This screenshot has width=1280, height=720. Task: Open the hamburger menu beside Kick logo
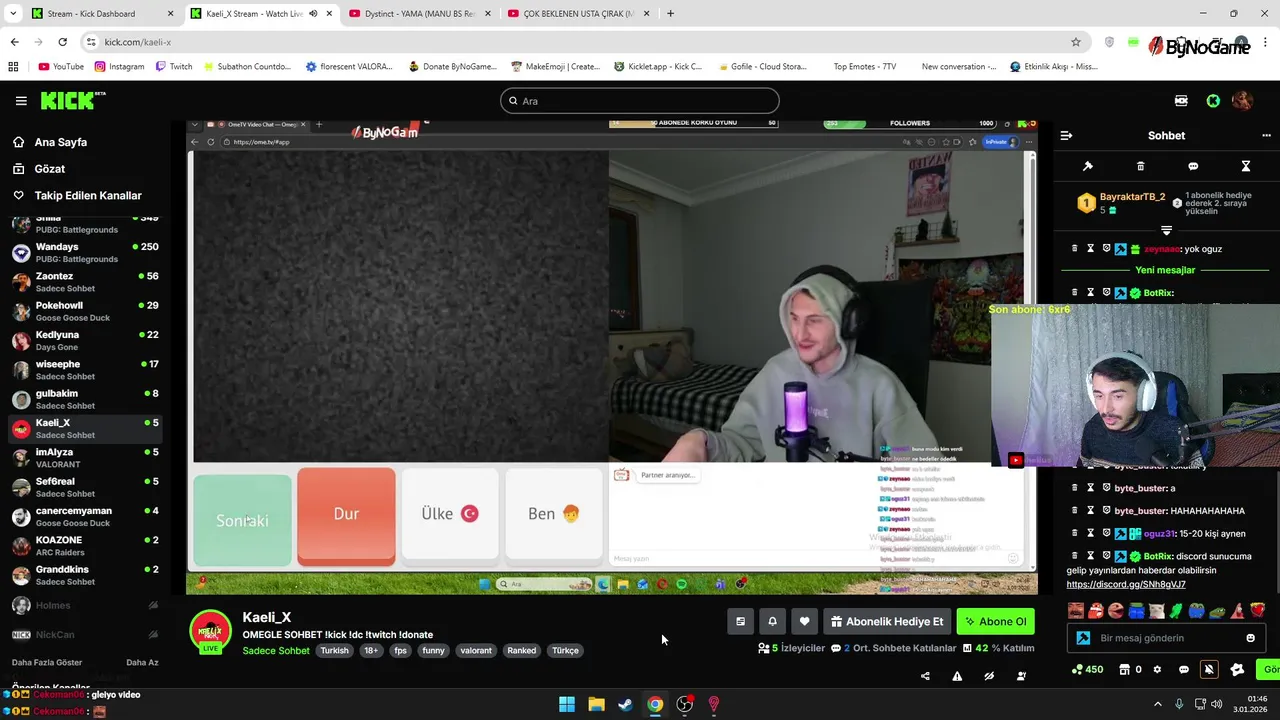21,101
